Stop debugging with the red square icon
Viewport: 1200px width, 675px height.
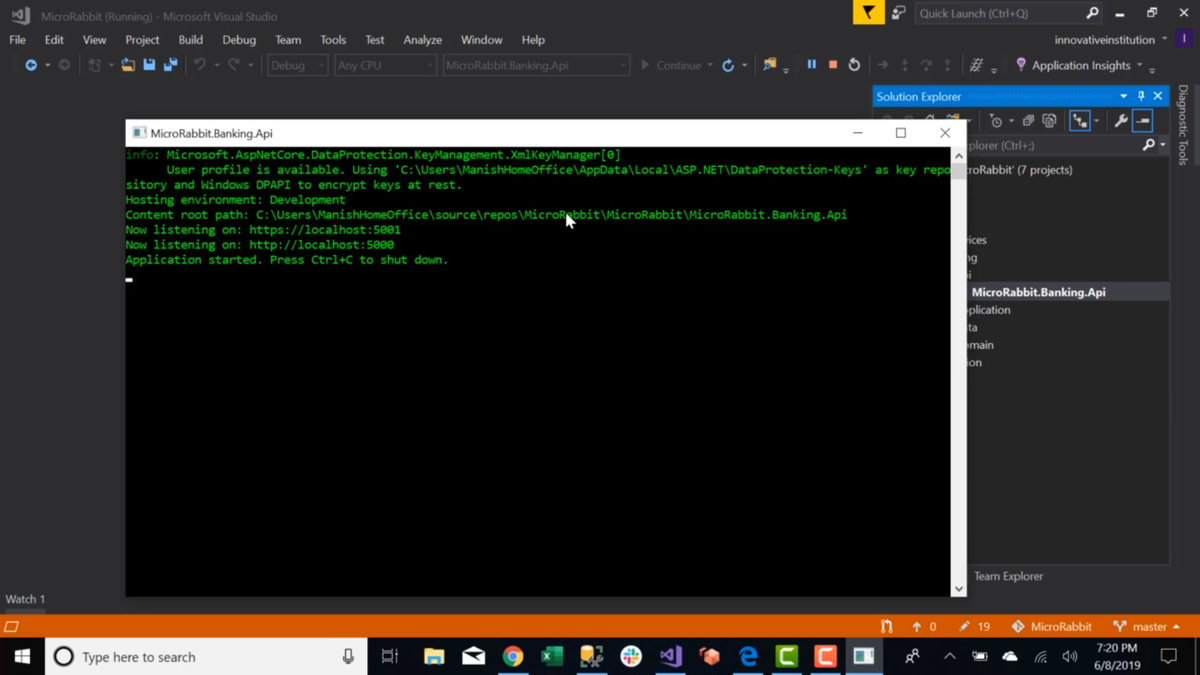point(833,65)
